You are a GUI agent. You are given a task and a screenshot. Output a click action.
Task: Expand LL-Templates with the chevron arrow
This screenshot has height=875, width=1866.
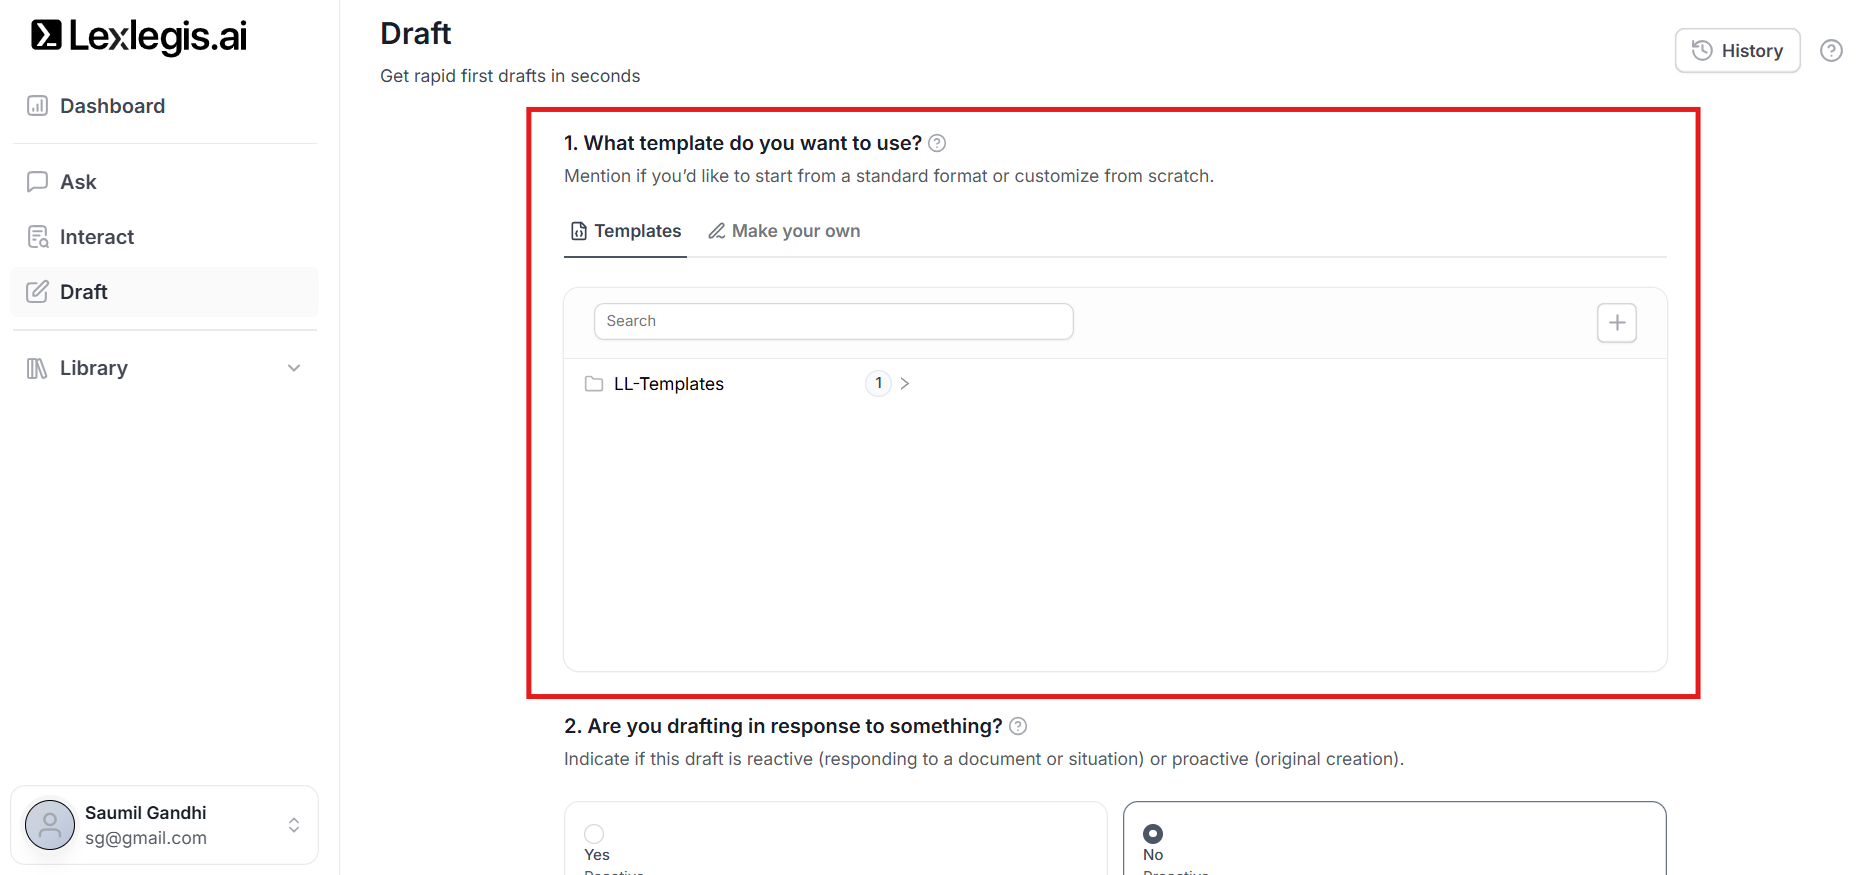click(905, 384)
